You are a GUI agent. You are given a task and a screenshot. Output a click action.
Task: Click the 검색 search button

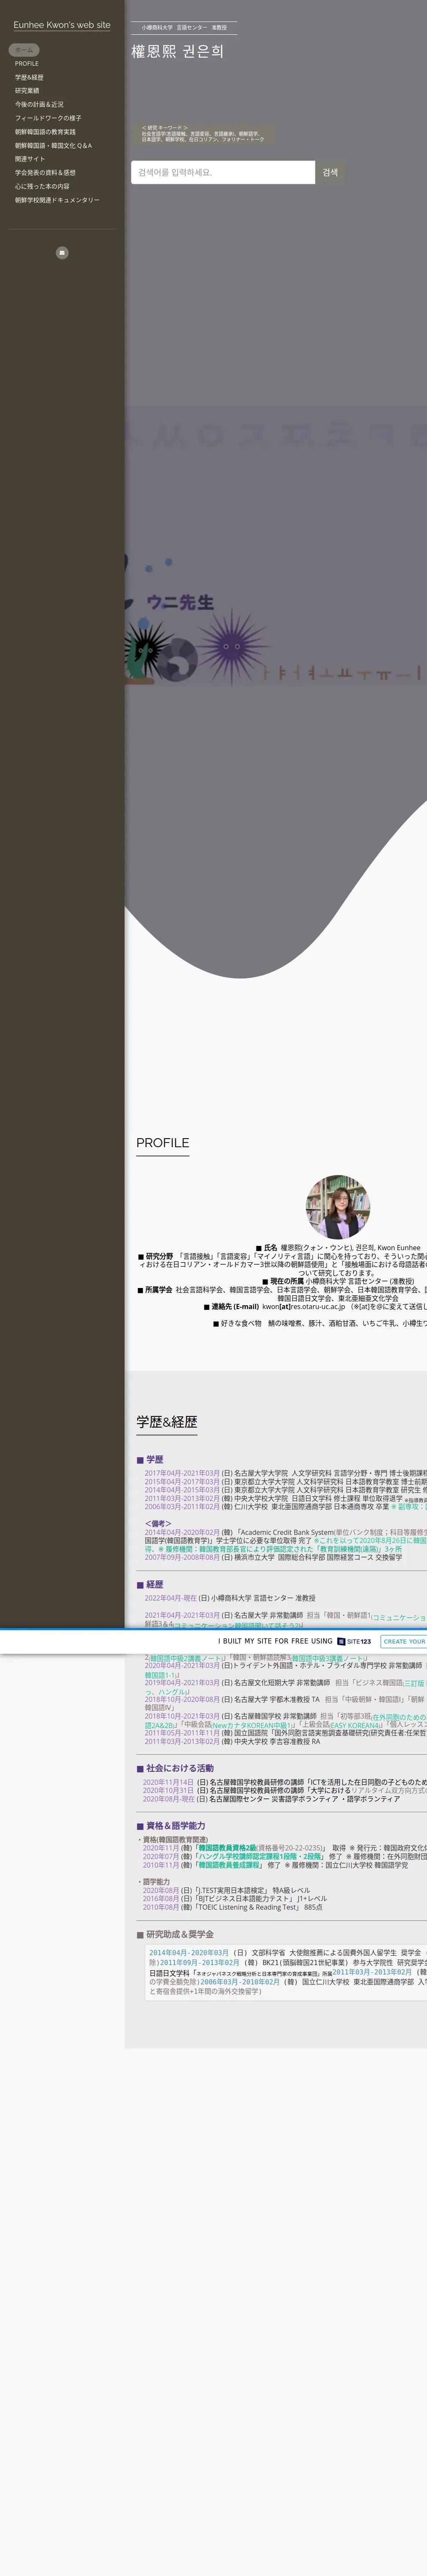pos(330,172)
